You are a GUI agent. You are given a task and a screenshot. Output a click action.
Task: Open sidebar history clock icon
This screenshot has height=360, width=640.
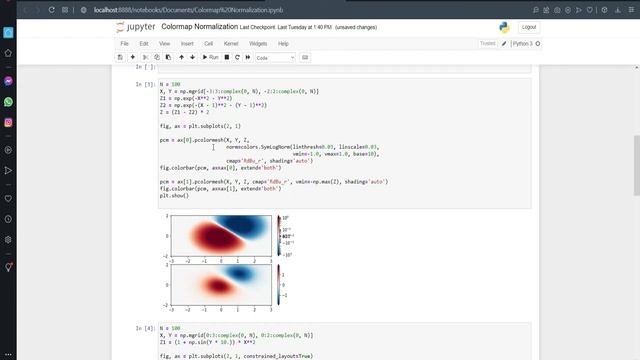(8, 219)
